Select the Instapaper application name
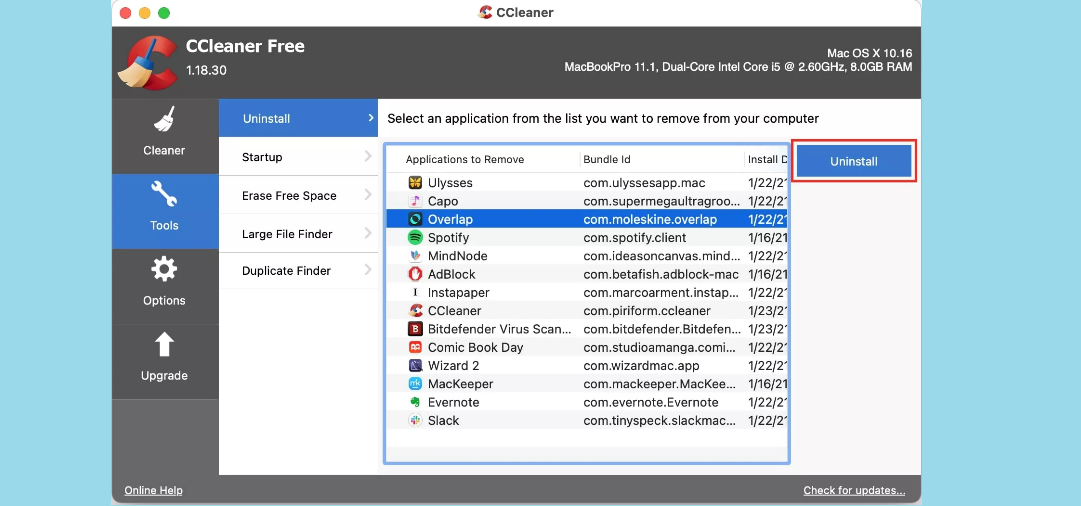1081x506 pixels. pos(458,292)
